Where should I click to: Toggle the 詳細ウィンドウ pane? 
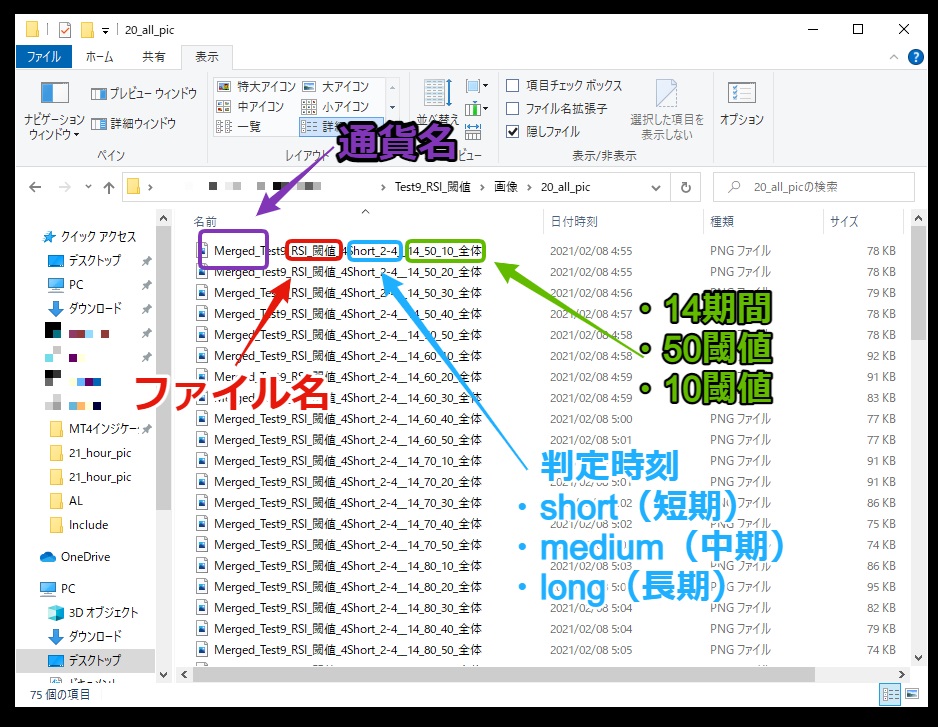(133, 124)
